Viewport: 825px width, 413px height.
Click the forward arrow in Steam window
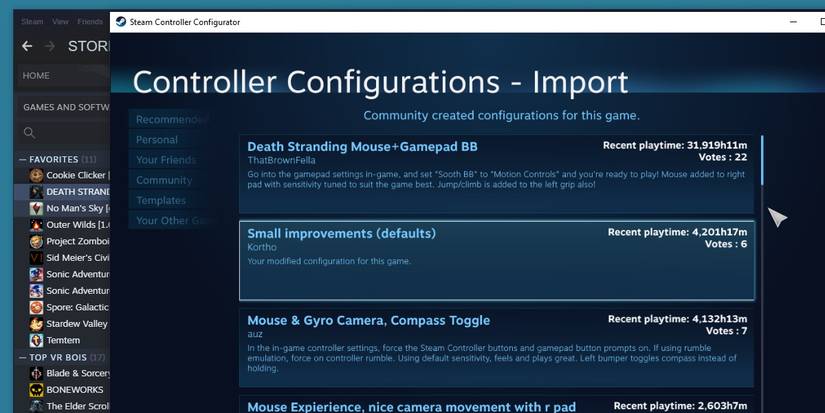50,46
